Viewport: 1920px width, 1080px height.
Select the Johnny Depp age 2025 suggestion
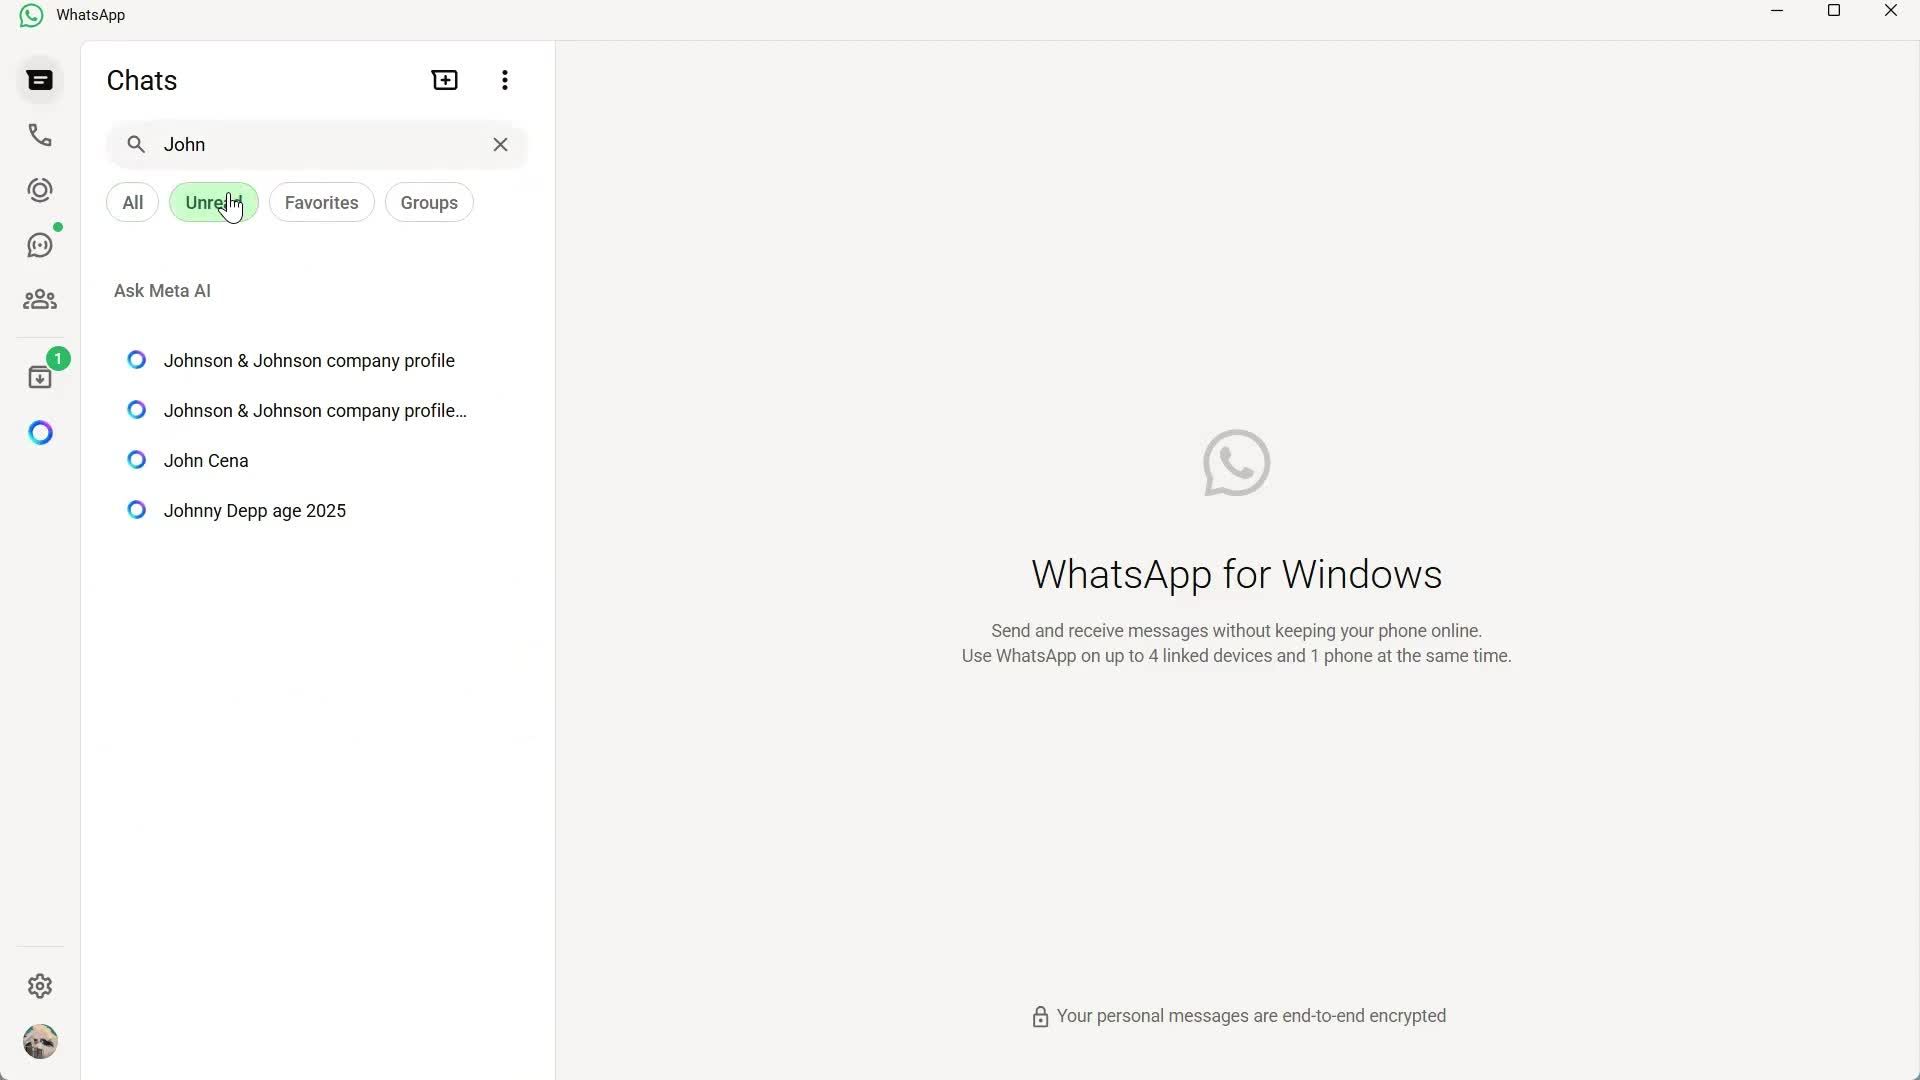(x=254, y=510)
